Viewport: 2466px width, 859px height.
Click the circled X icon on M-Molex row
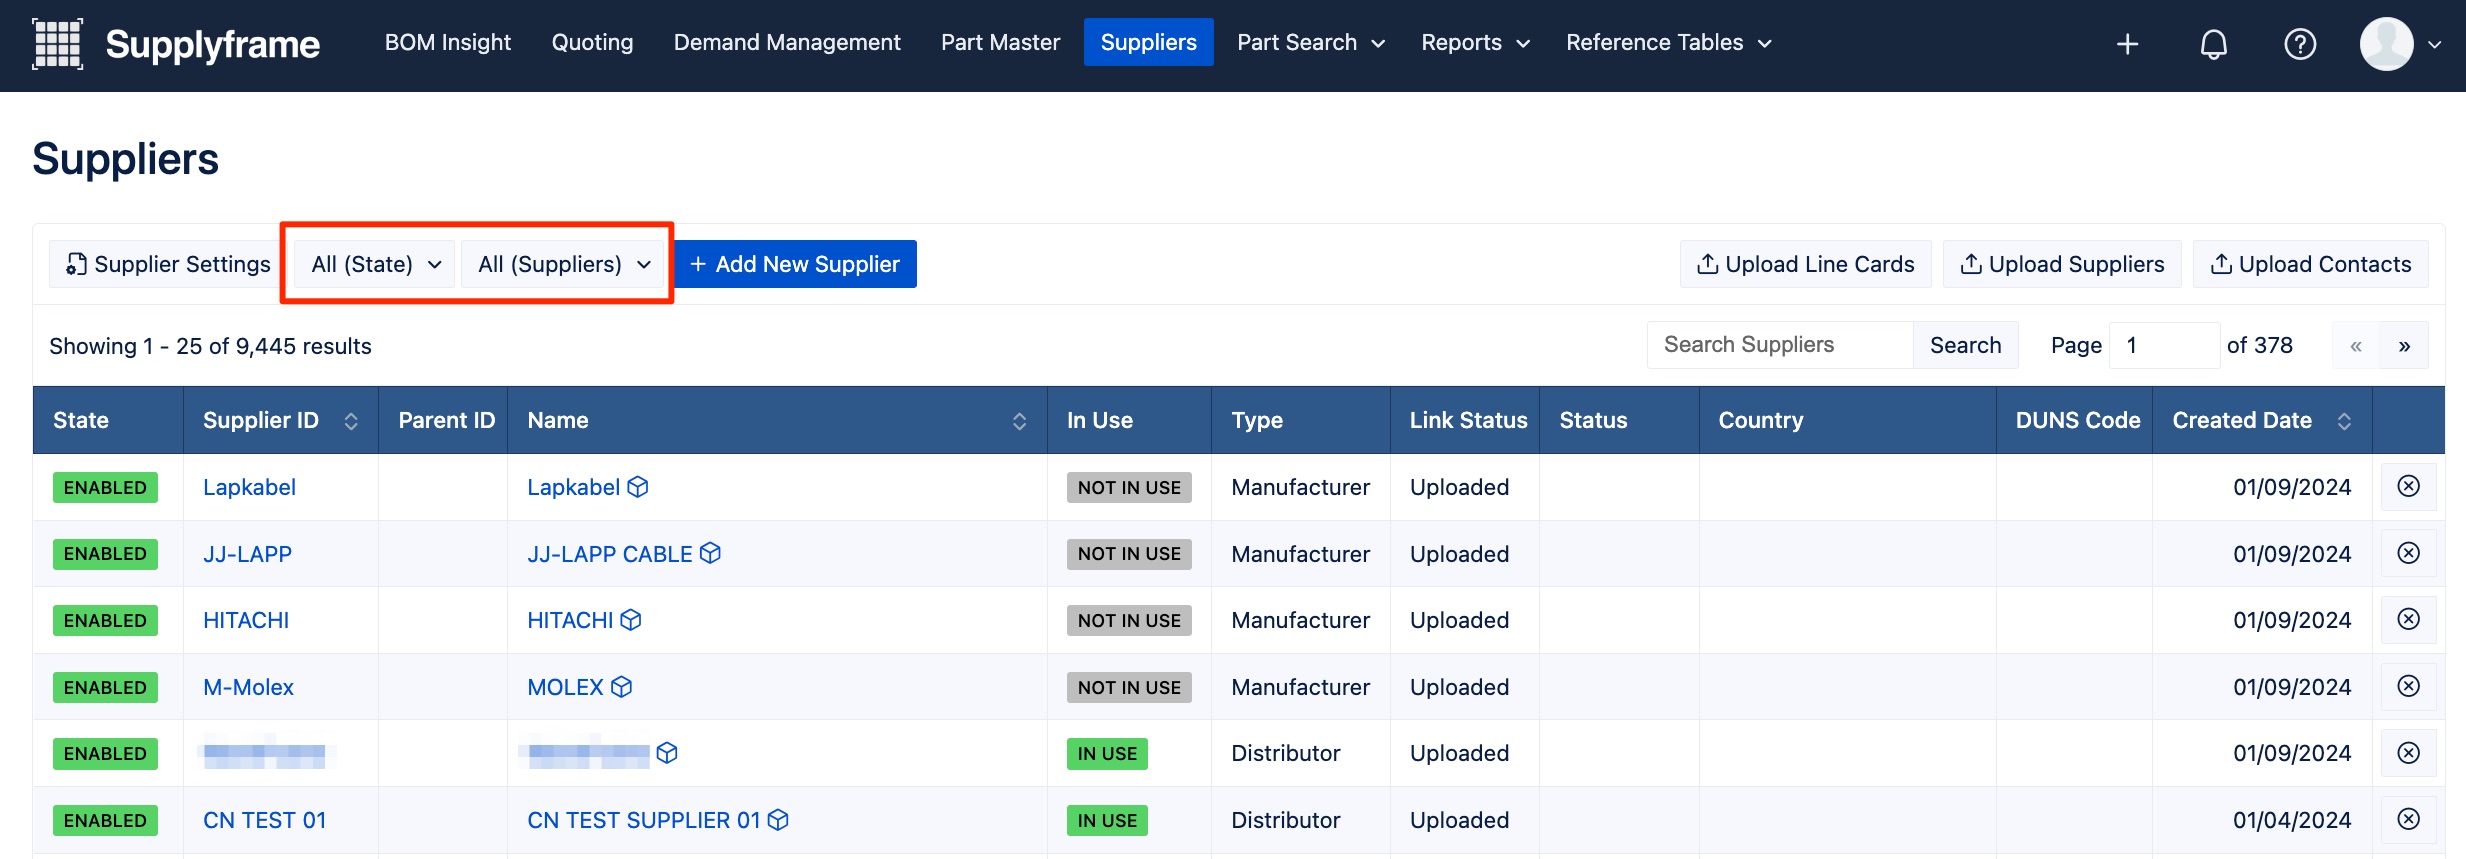pyautogui.click(x=2408, y=686)
